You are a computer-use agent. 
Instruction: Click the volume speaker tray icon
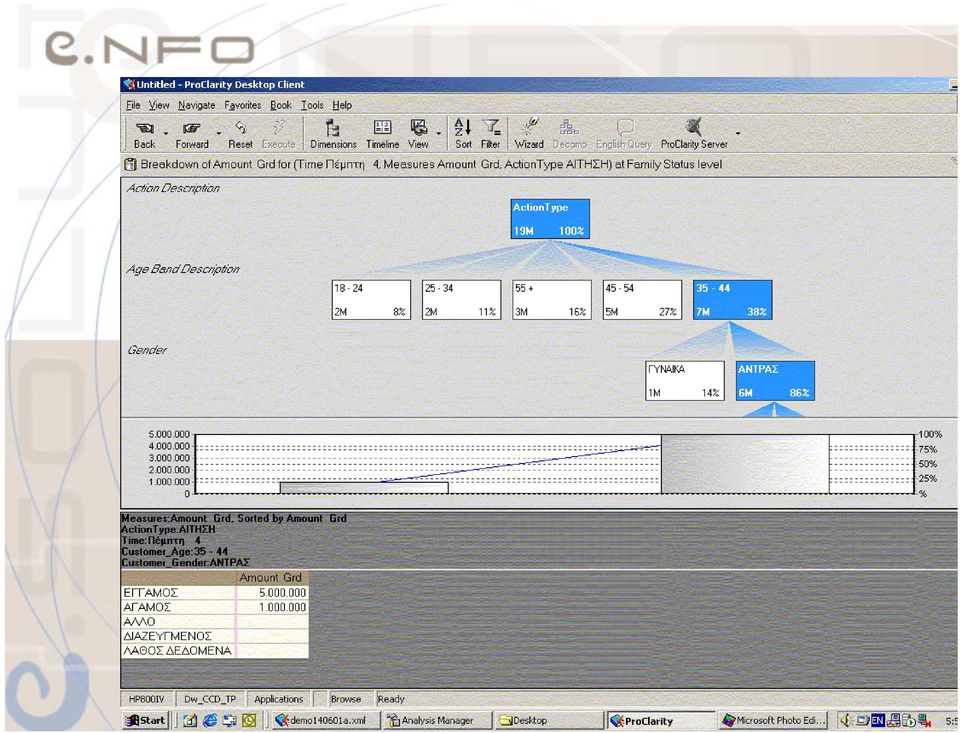click(x=846, y=720)
